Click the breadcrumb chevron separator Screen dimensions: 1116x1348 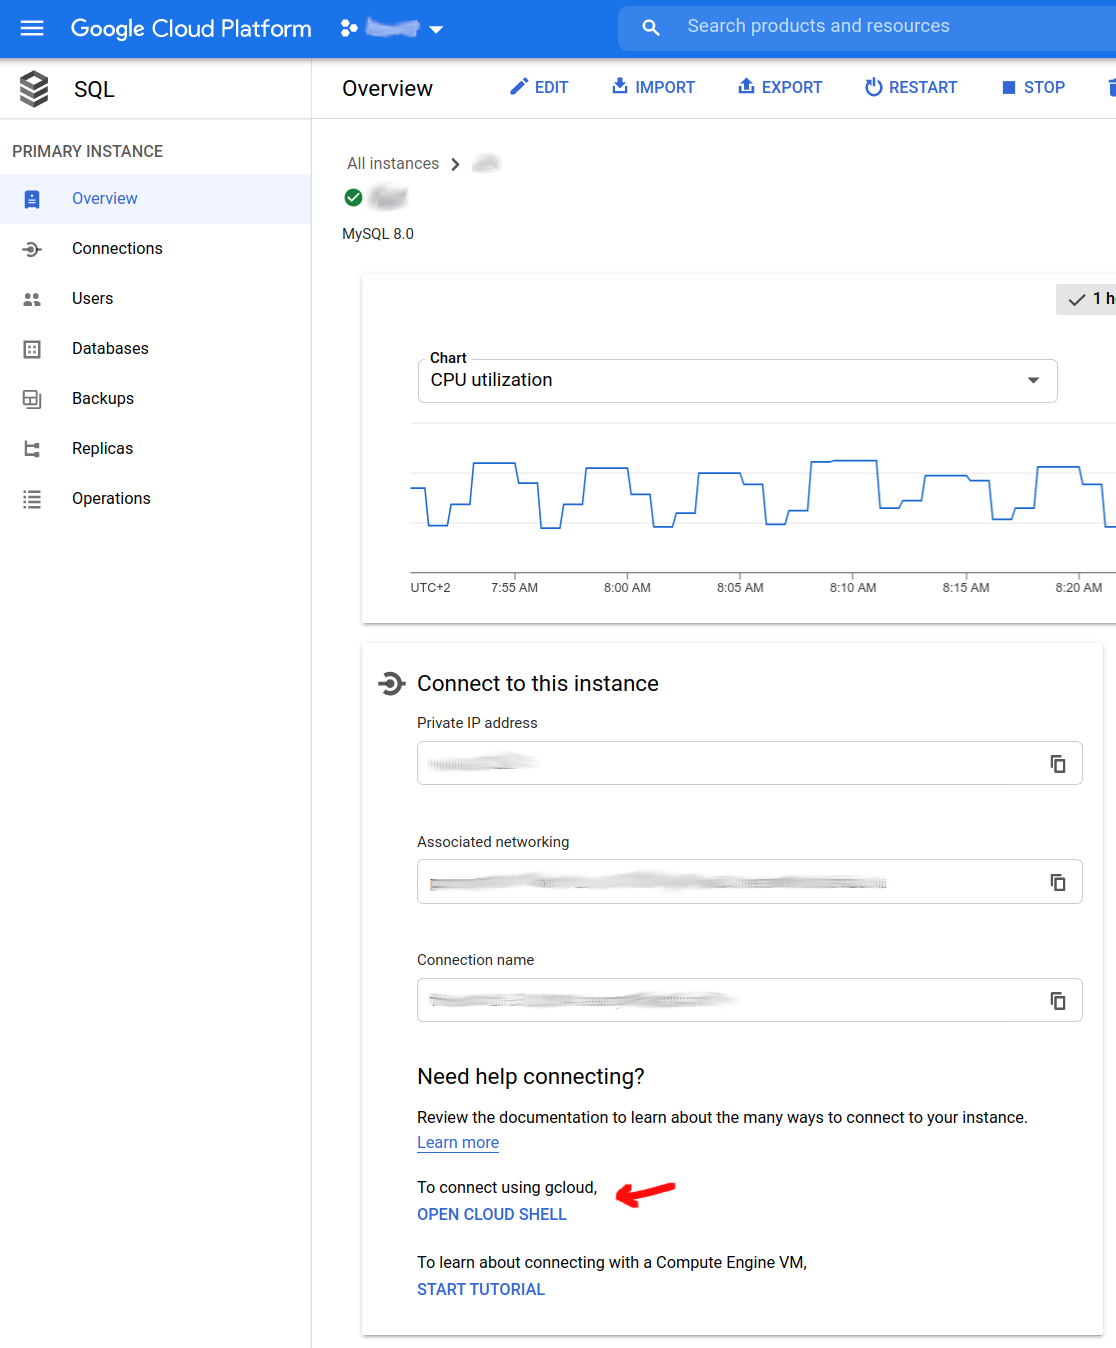click(x=456, y=164)
